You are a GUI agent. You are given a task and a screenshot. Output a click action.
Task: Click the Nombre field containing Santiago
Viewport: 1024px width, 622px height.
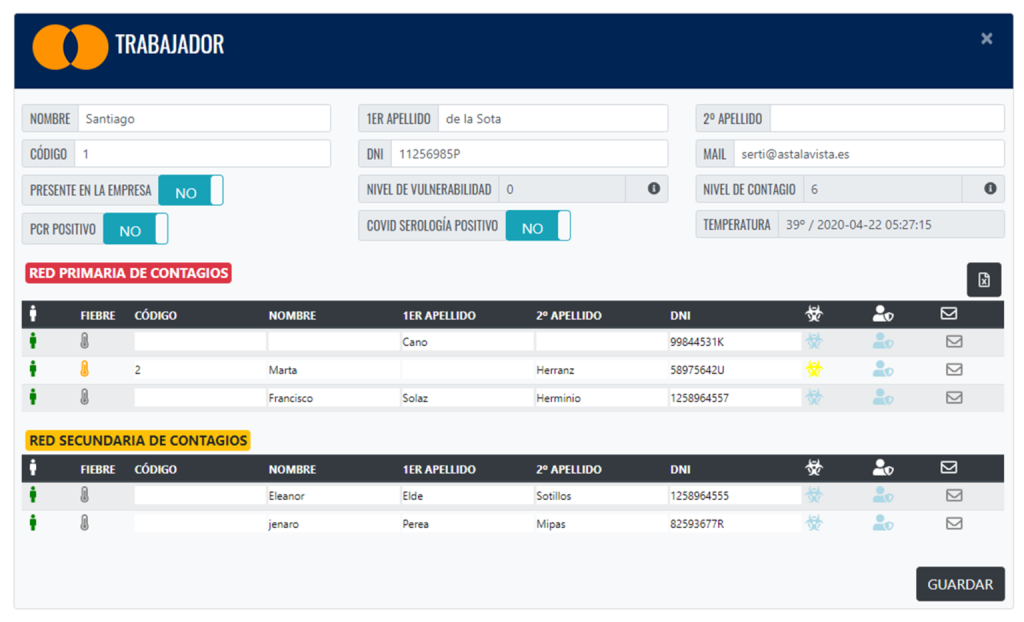(x=203, y=119)
